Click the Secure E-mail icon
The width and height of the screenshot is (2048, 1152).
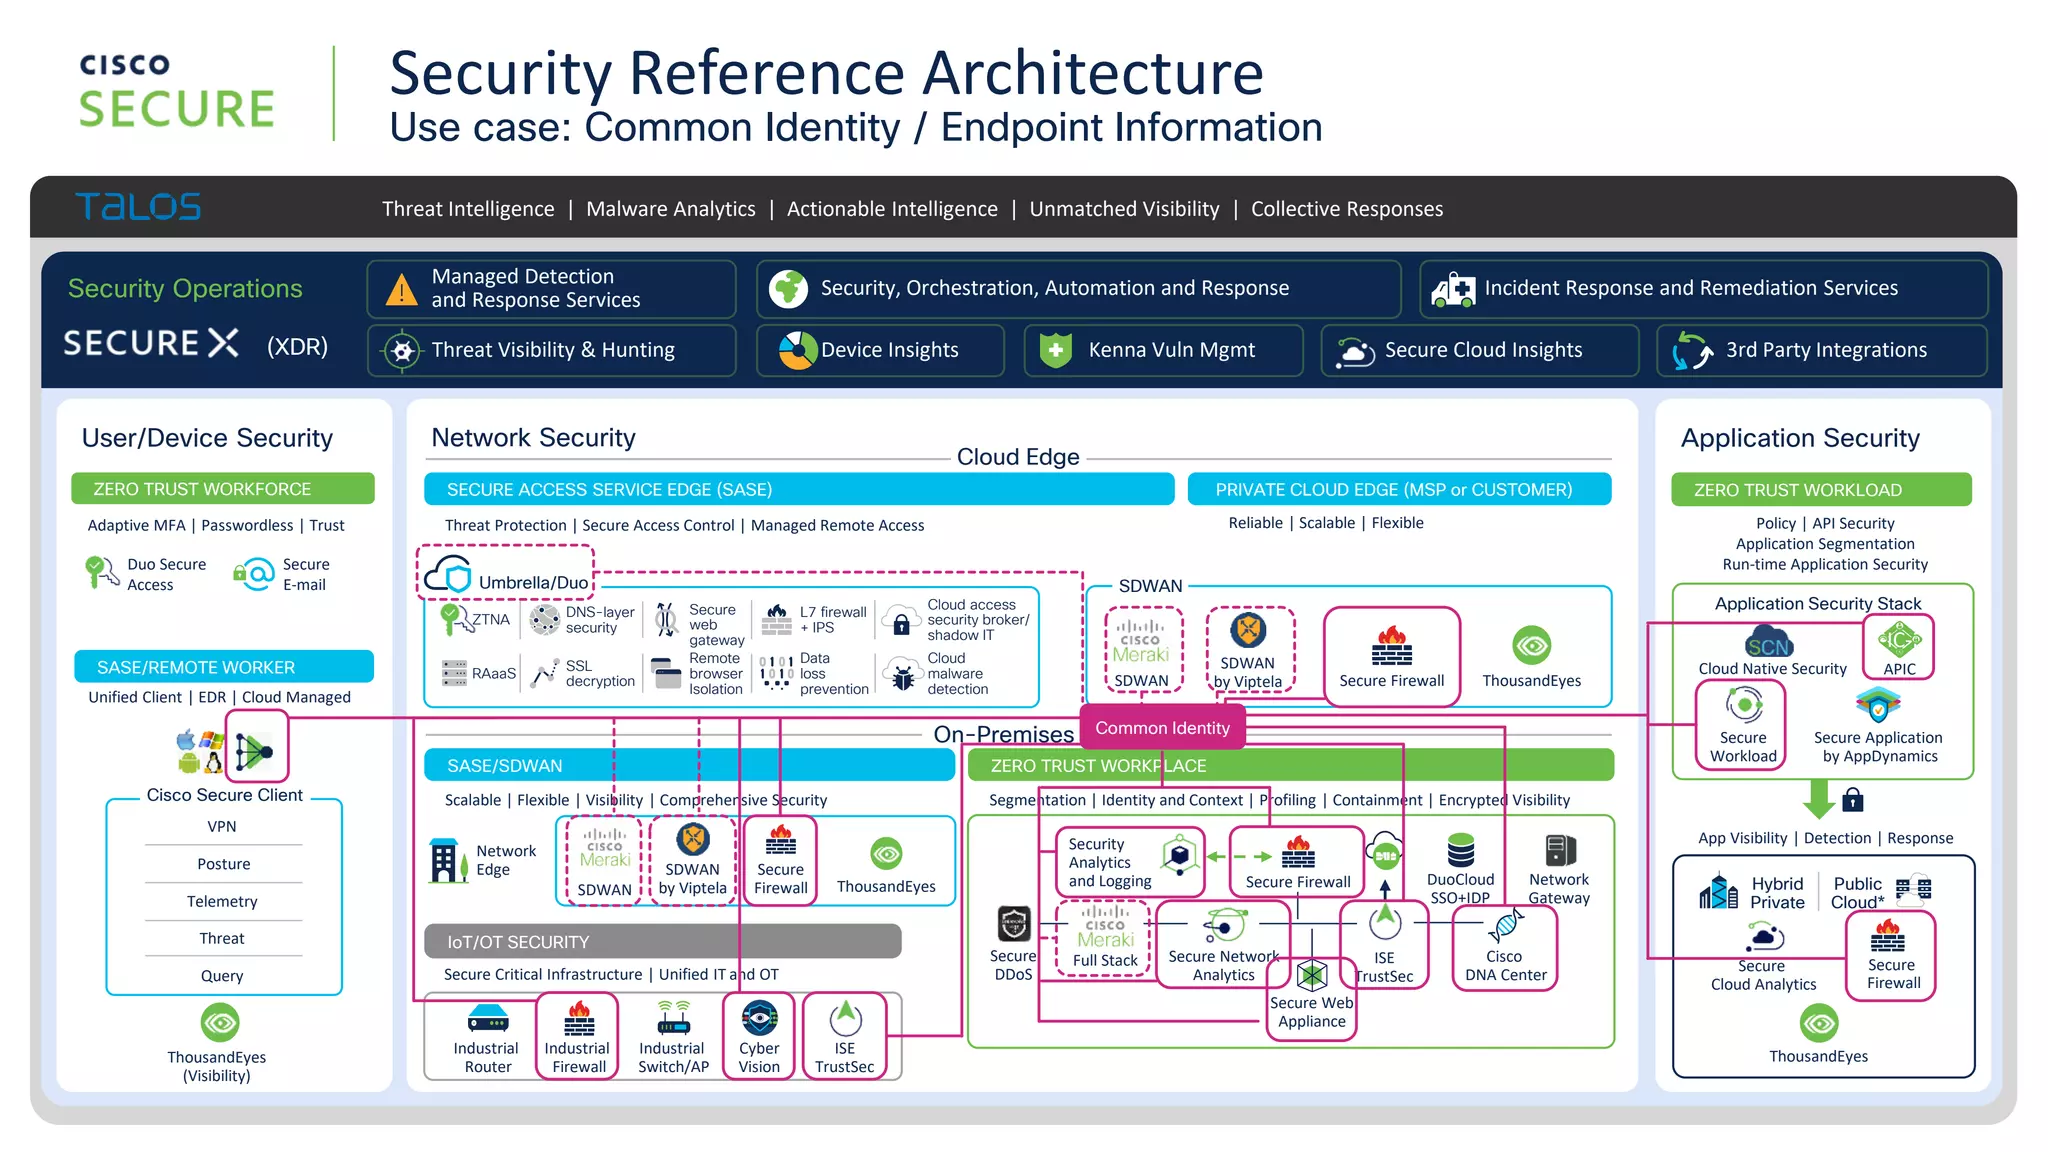pos(253,573)
